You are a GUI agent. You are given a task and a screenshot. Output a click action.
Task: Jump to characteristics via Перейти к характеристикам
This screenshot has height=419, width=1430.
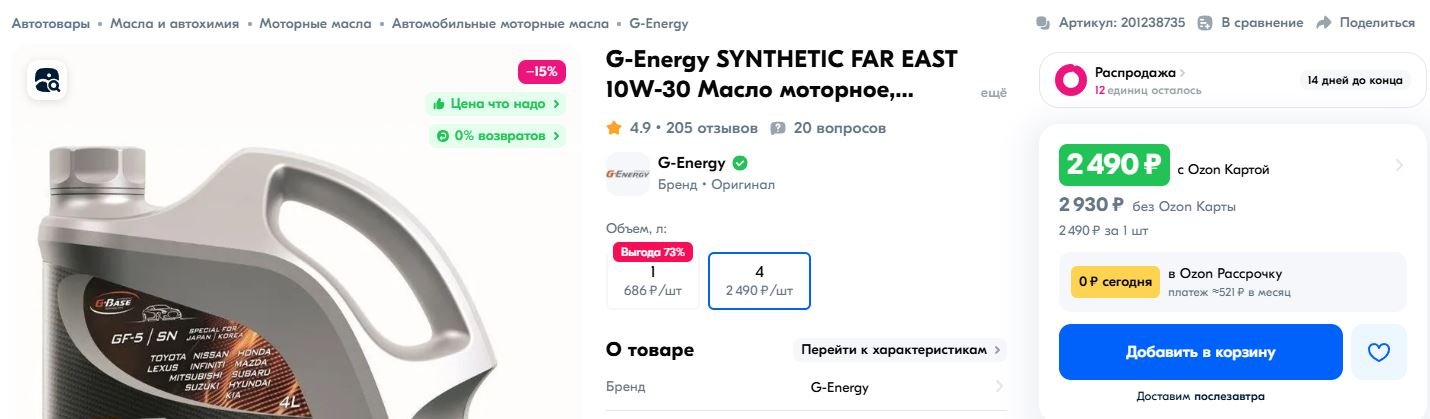coord(900,350)
